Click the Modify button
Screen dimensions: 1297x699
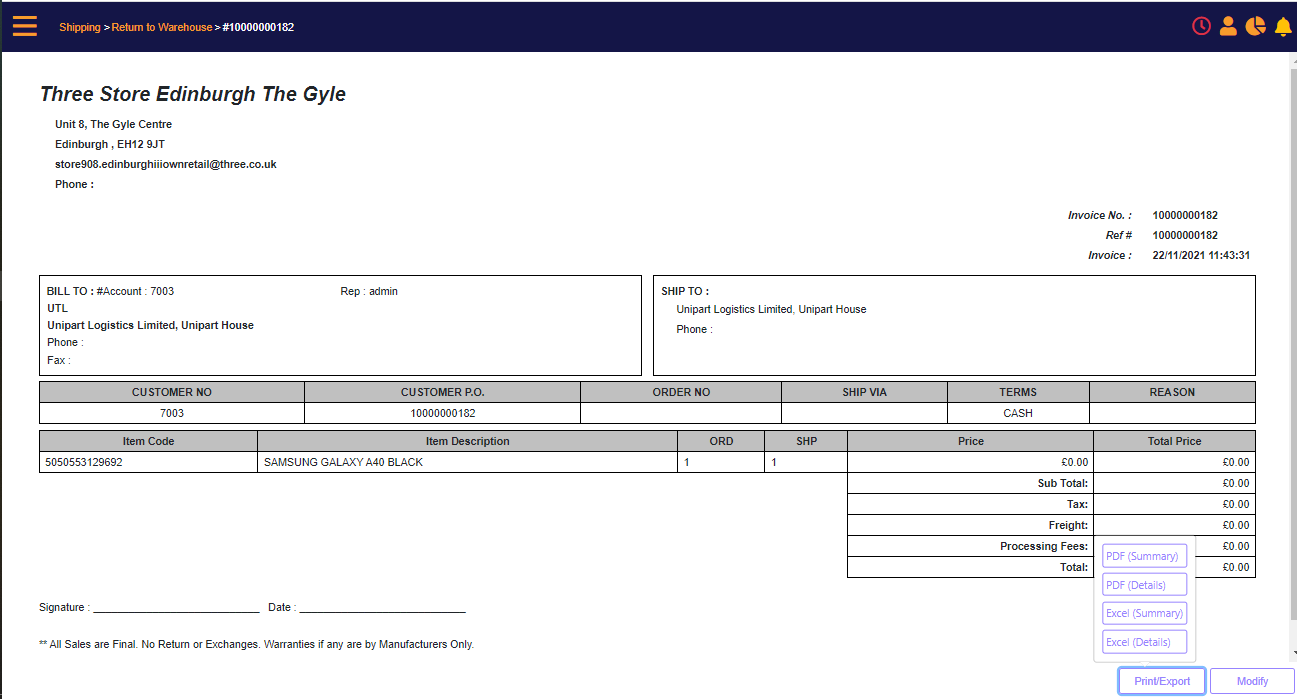pos(1252,681)
